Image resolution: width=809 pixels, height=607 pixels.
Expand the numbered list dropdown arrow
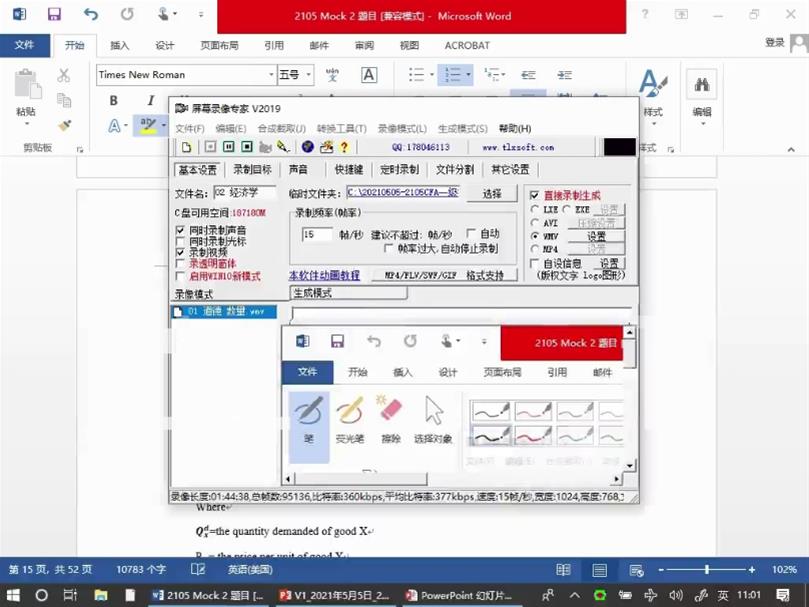[x=468, y=75]
